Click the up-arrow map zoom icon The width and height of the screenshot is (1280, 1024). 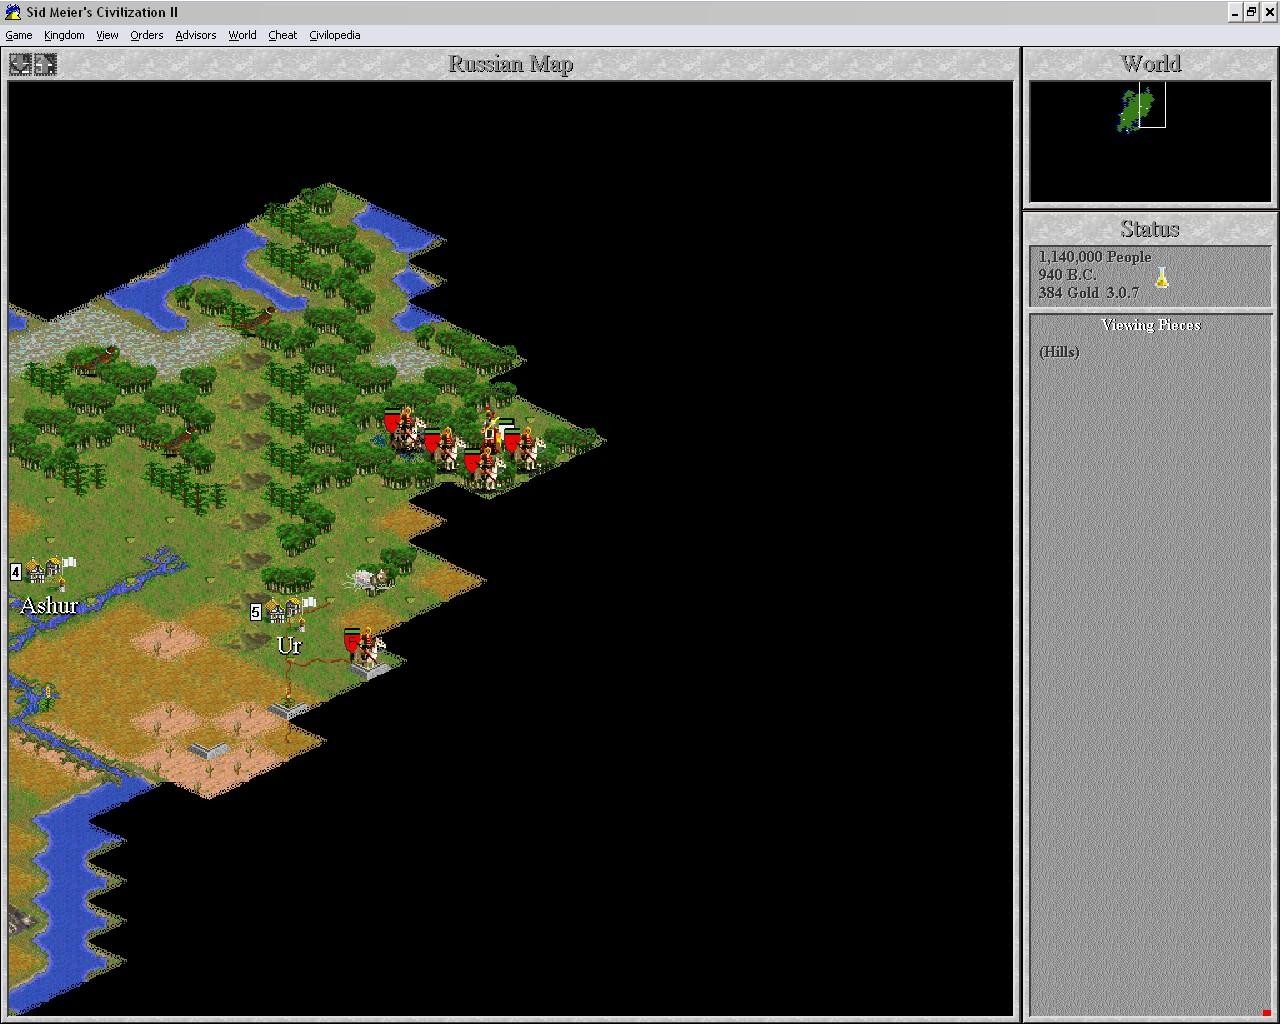(x=45, y=64)
